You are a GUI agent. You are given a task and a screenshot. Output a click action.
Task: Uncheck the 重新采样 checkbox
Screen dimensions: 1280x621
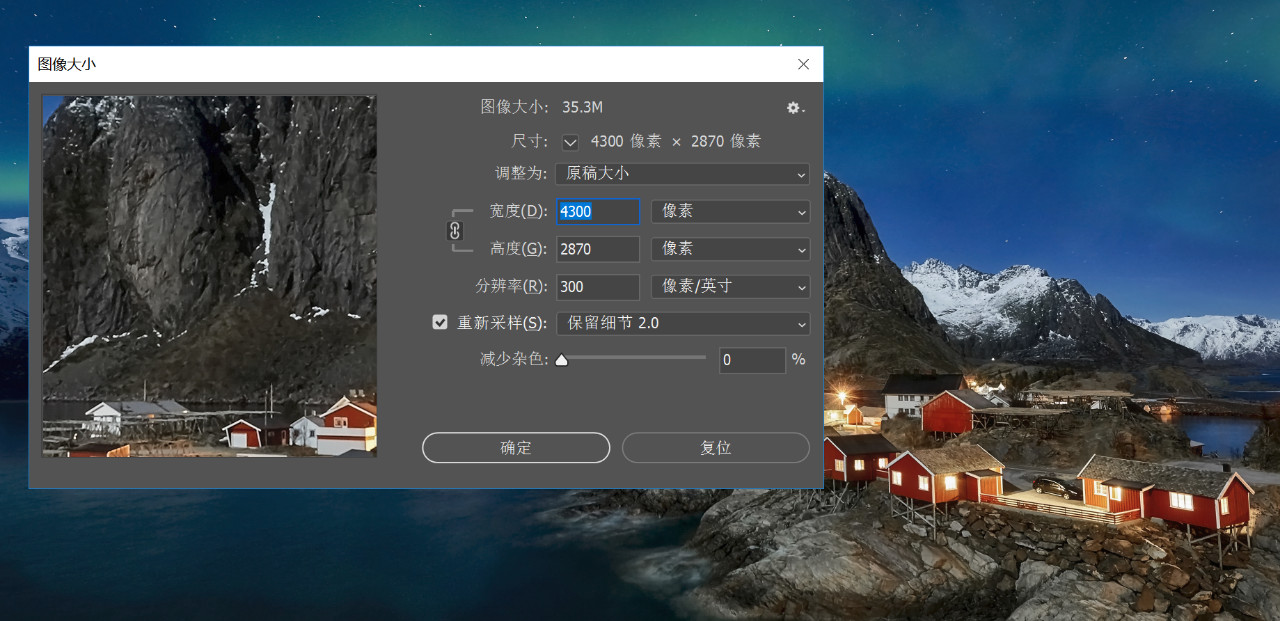[x=440, y=323]
